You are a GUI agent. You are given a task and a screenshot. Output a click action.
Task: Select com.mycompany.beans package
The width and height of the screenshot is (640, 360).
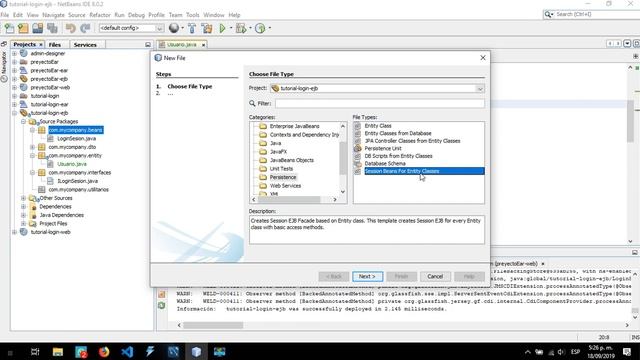click(76, 130)
